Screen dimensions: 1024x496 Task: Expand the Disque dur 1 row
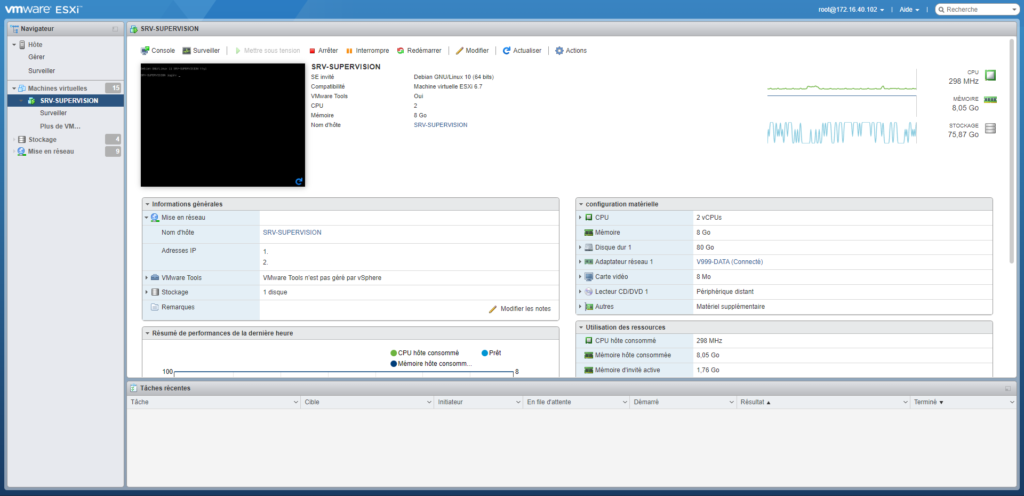pos(580,247)
